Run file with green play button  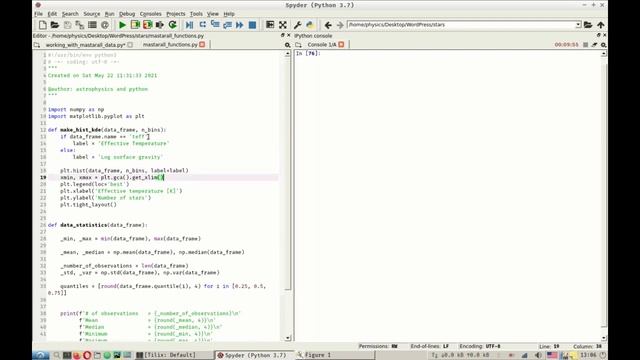tap(122, 25)
